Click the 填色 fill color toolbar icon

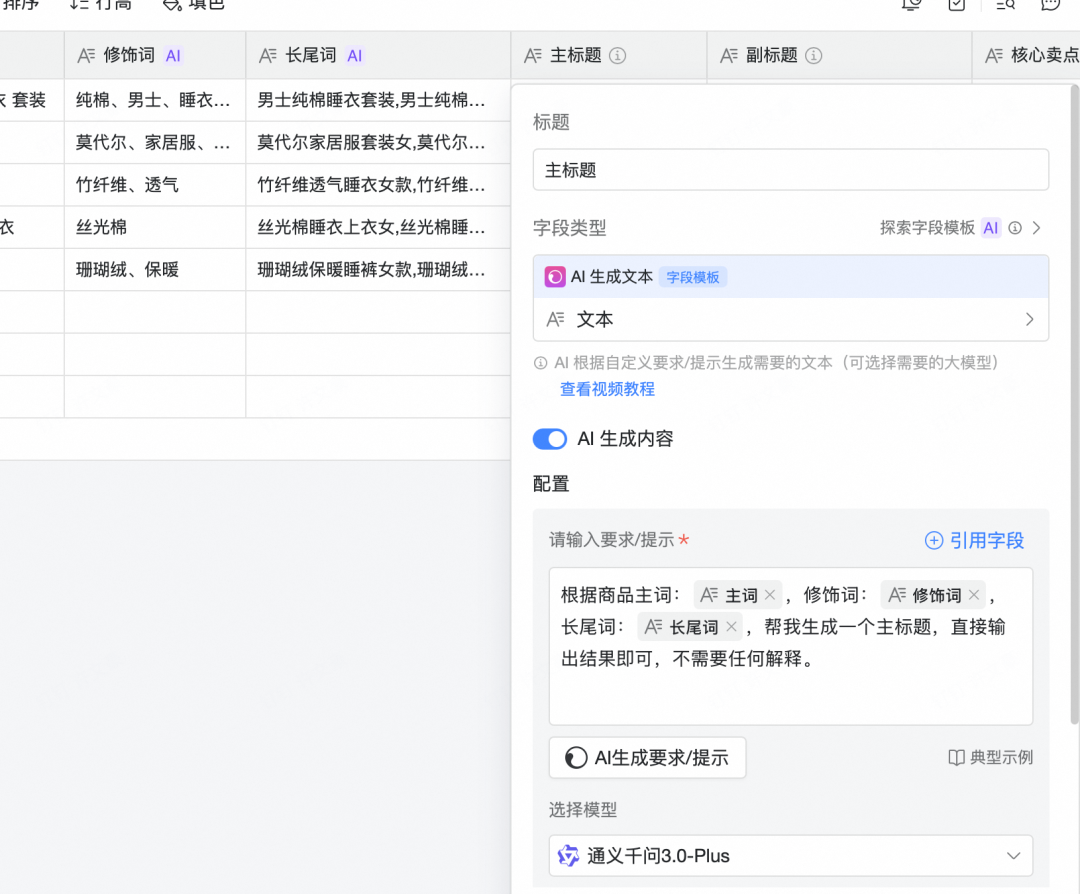tap(172, 6)
